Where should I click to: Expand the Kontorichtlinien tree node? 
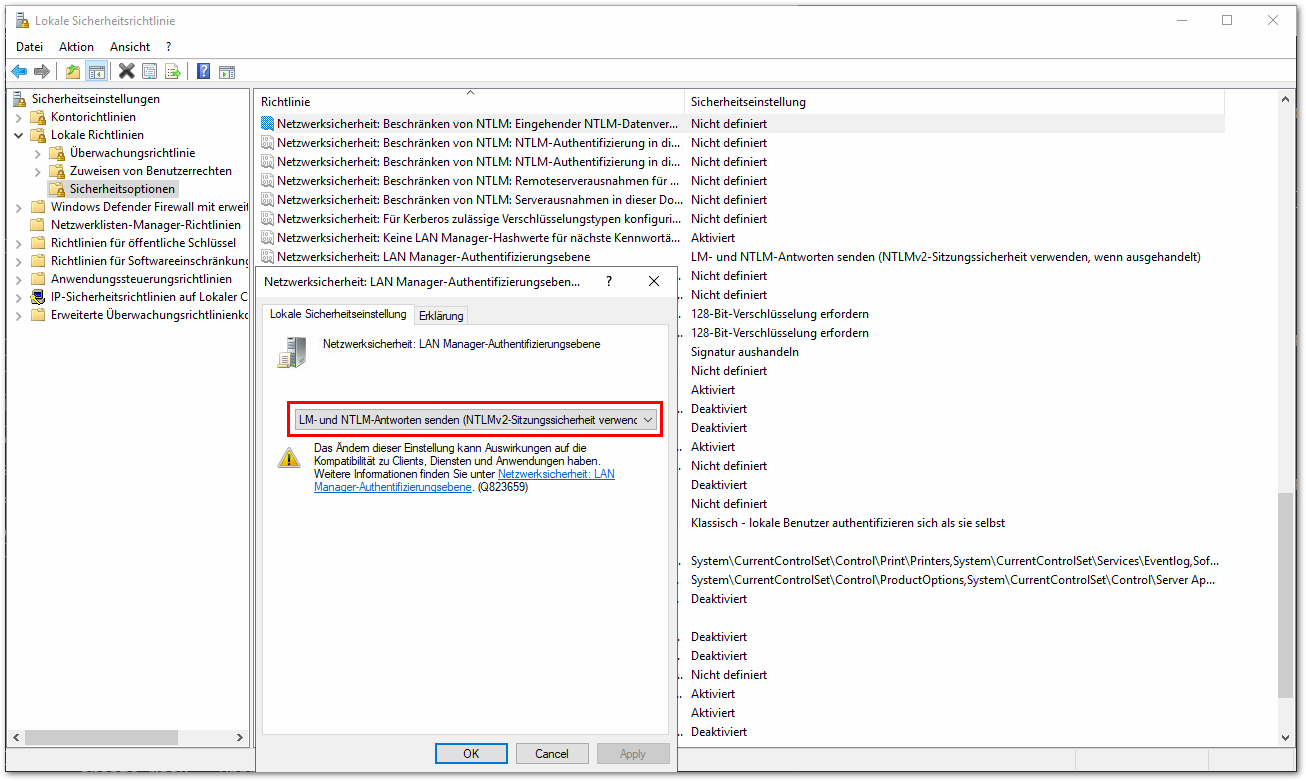(19, 117)
